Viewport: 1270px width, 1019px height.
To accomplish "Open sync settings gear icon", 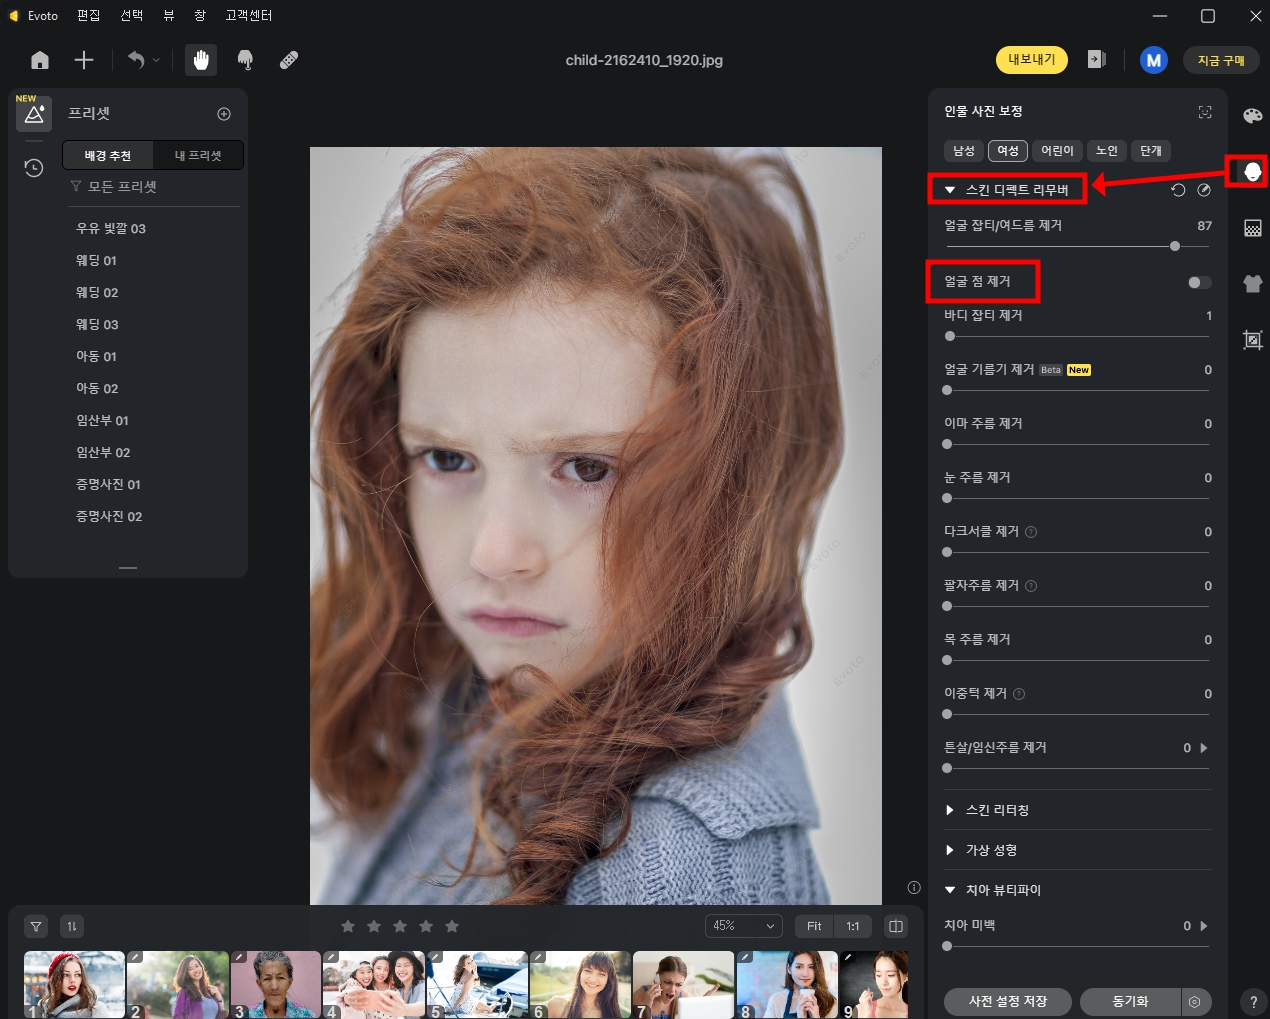I will click(x=1195, y=1002).
